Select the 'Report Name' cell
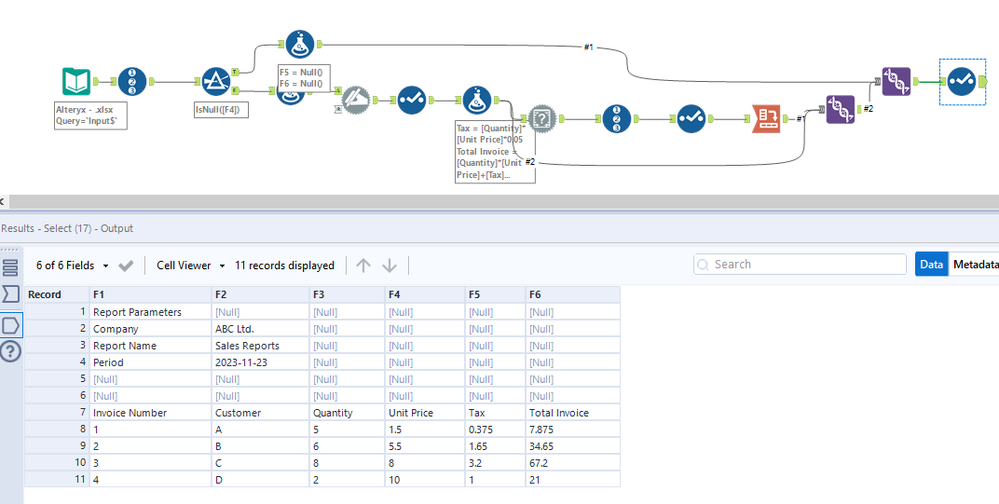 (x=150, y=345)
